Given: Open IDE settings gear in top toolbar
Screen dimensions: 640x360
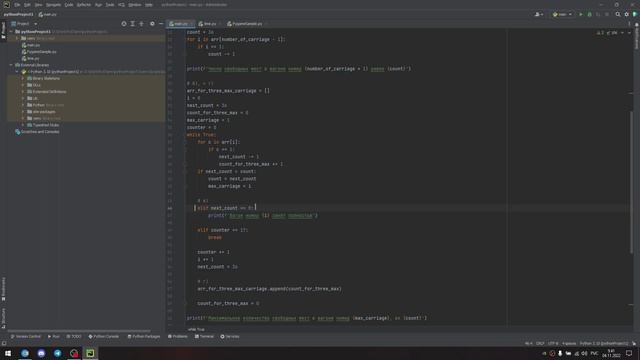Looking at the screenshot, I should (x=627, y=14).
